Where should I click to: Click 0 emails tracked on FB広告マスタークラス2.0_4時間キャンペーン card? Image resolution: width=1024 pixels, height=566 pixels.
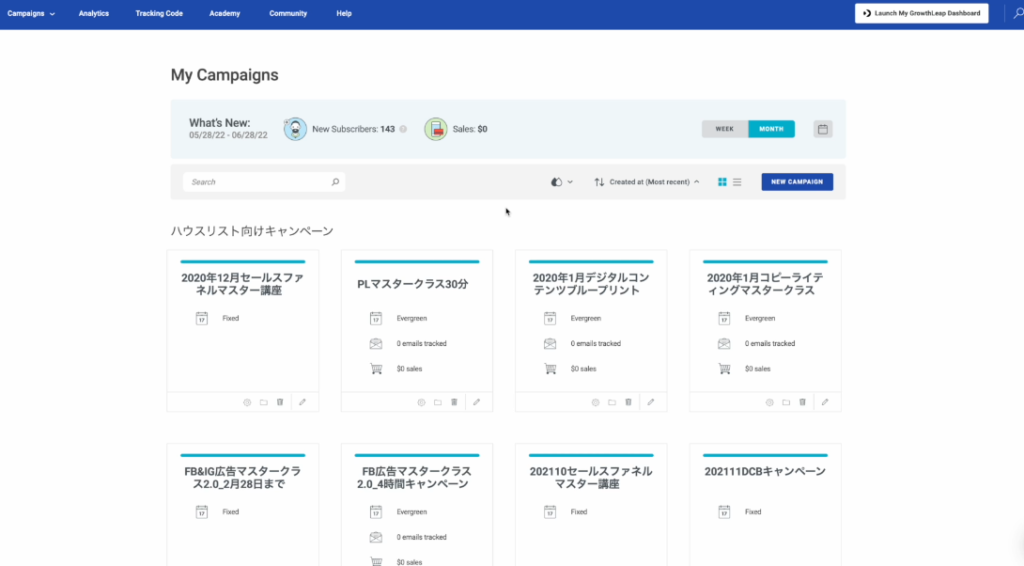[421, 537]
